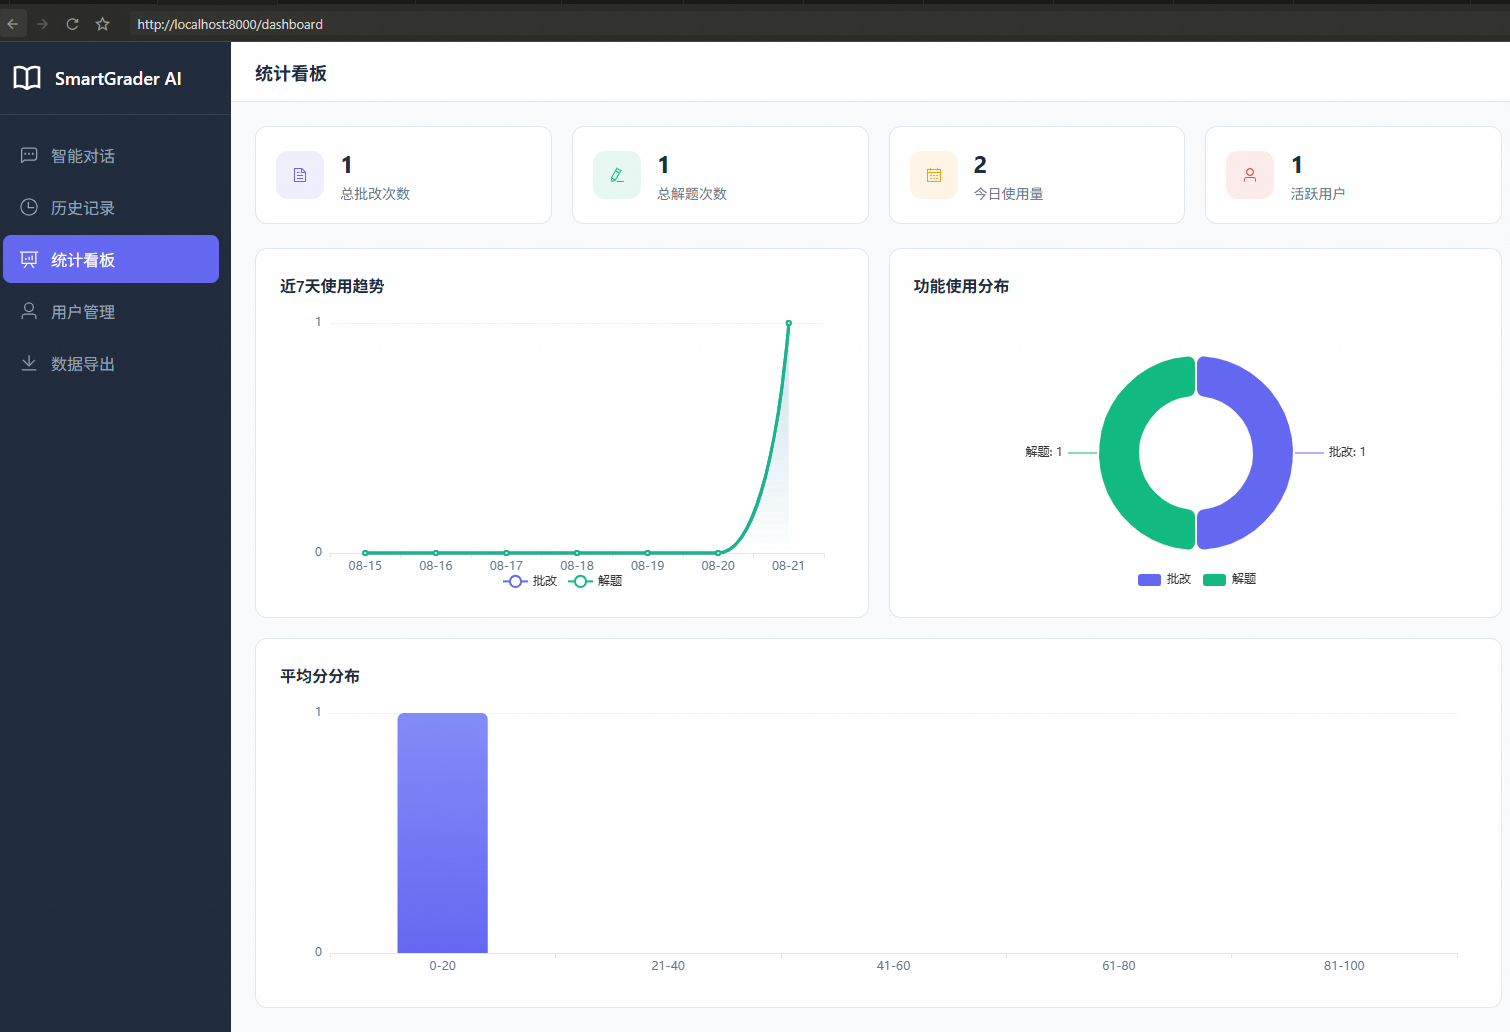This screenshot has height=1032, width=1510.
Task: Click the person icon on 活跃用户 card
Action: coord(1250,175)
